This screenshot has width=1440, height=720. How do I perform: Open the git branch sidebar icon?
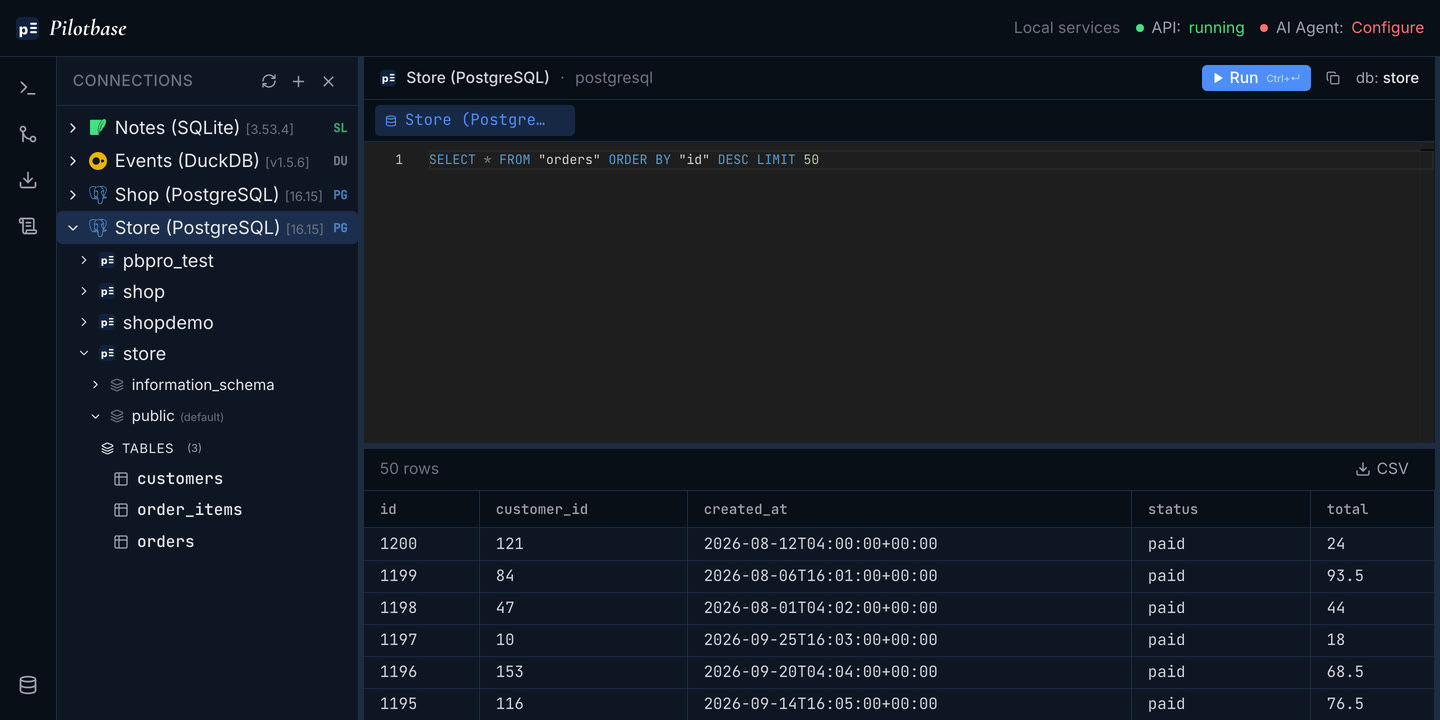(x=28, y=134)
